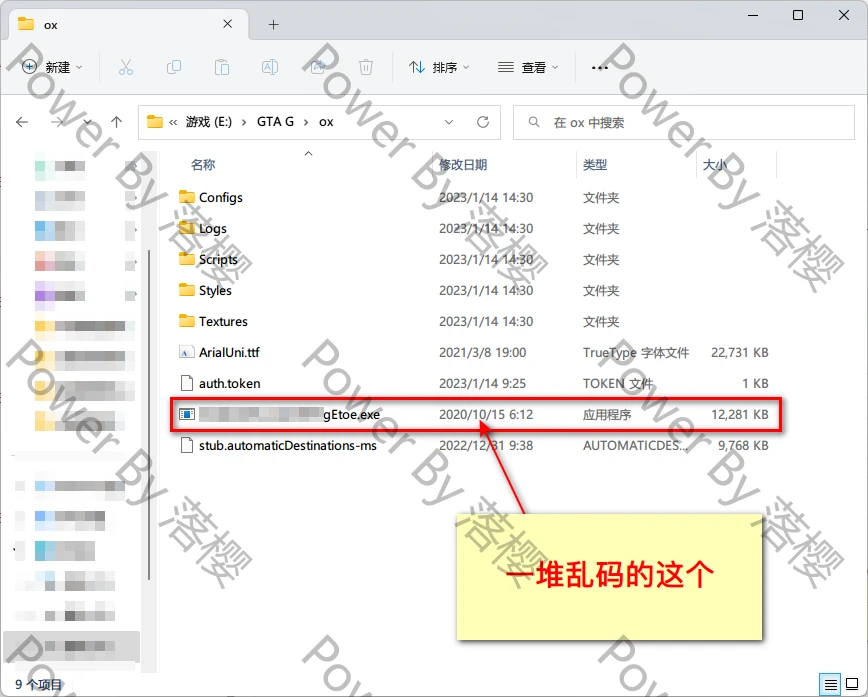868x697 pixels.
Task: Click ox breadcrumb in address bar
Action: 326,122
